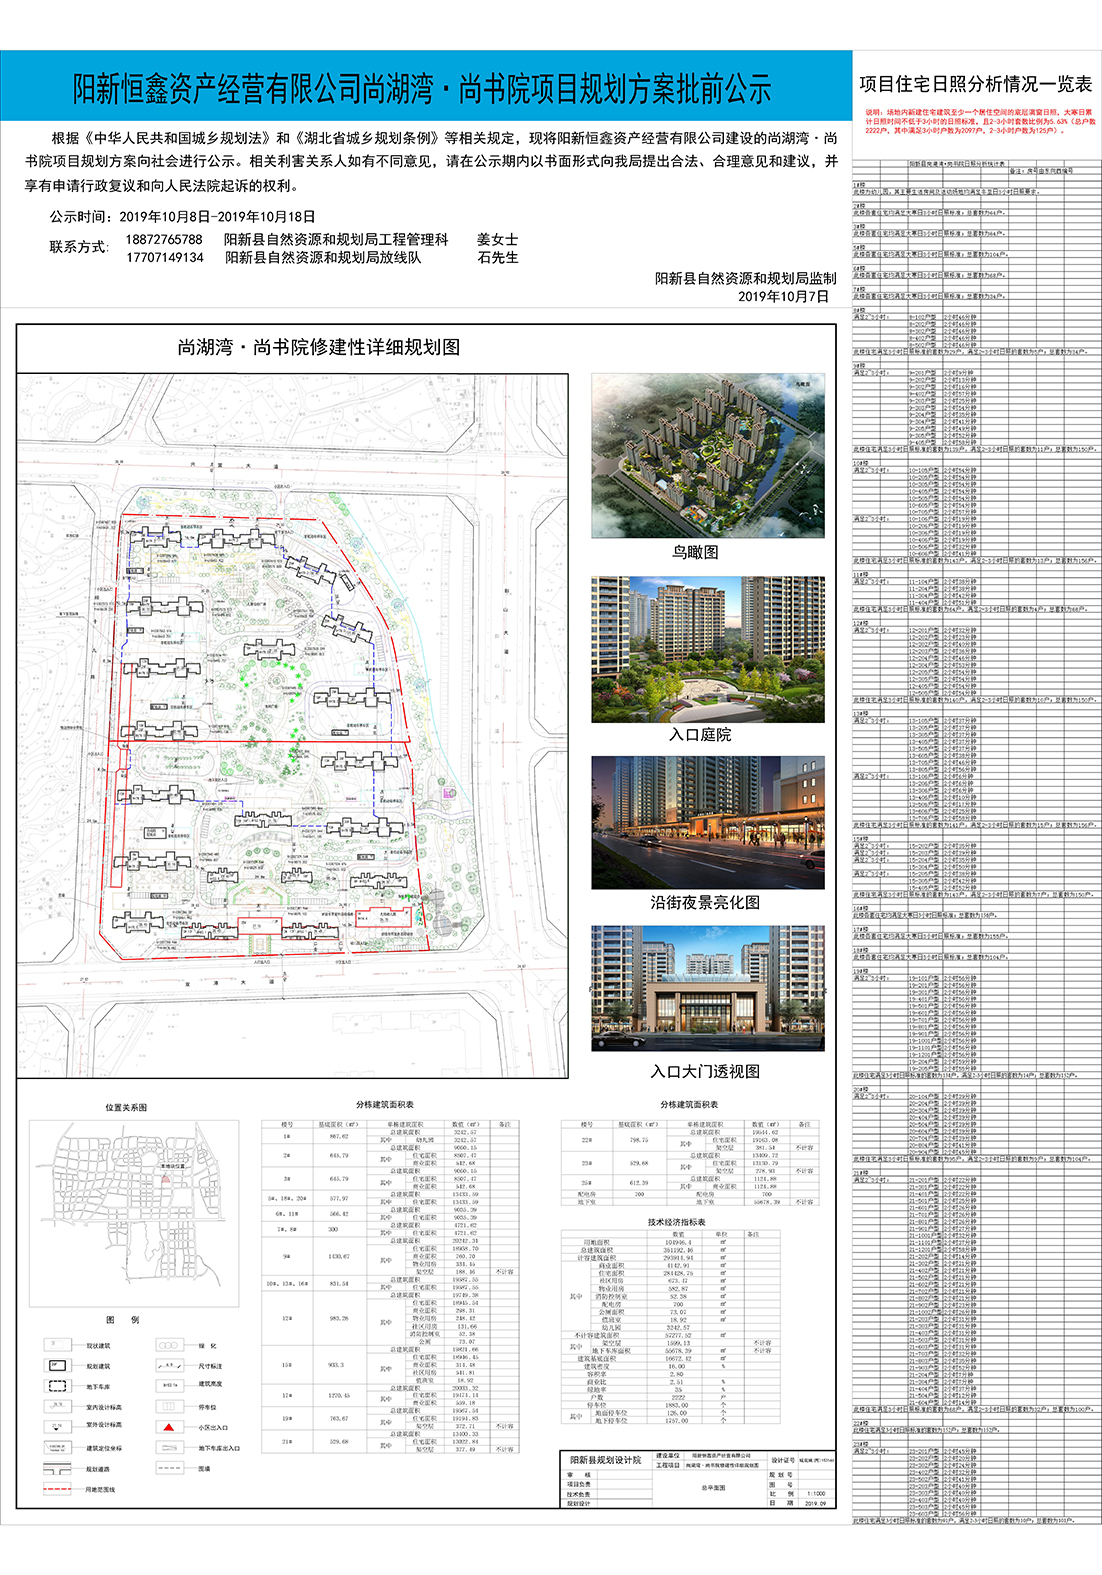Click the text 阳新县自然资源和规划局放线队
This screenshot has width=1102, height=1575.
(323, 258)
